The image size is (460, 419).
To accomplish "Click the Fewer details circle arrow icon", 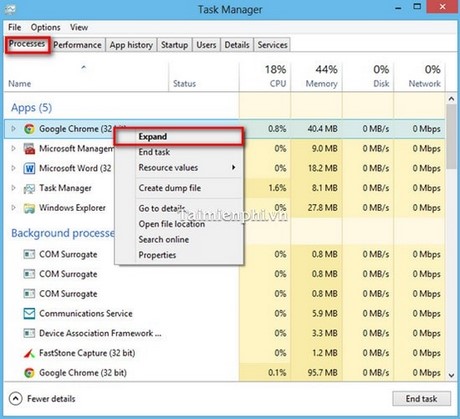I will click(16, 399).
